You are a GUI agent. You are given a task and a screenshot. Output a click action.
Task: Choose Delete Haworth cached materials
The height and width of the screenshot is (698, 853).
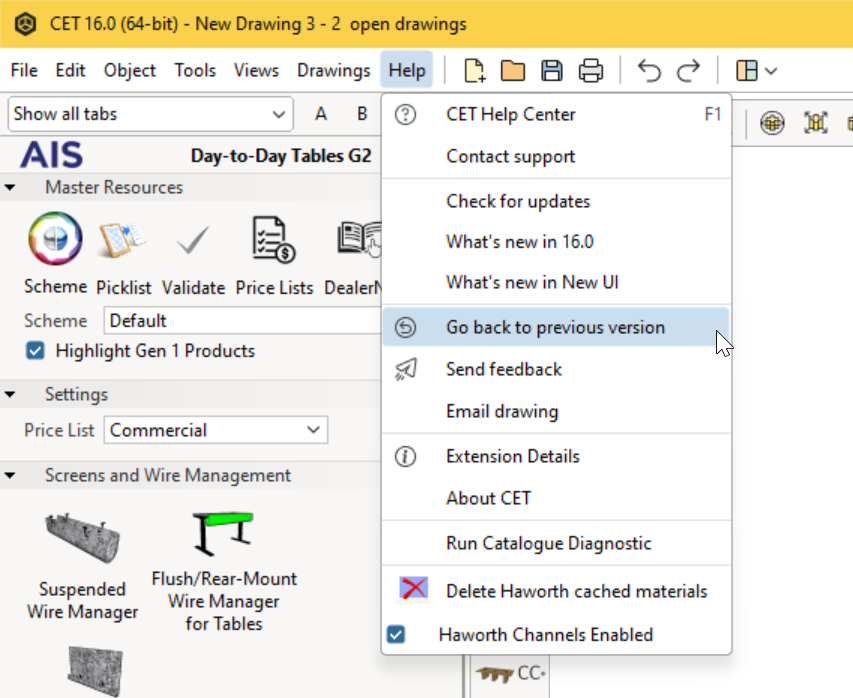pos(577,591)
